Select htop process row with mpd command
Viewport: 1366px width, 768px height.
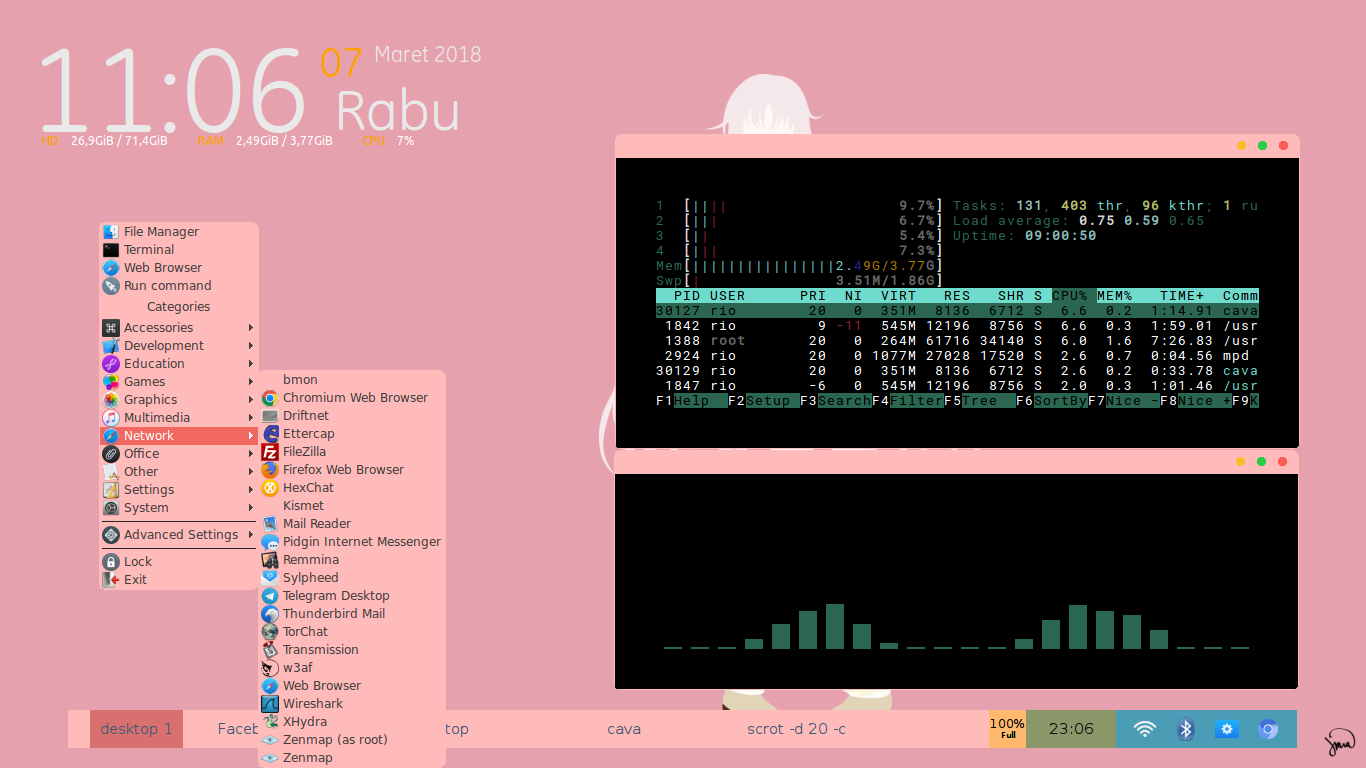pos(957,356)
